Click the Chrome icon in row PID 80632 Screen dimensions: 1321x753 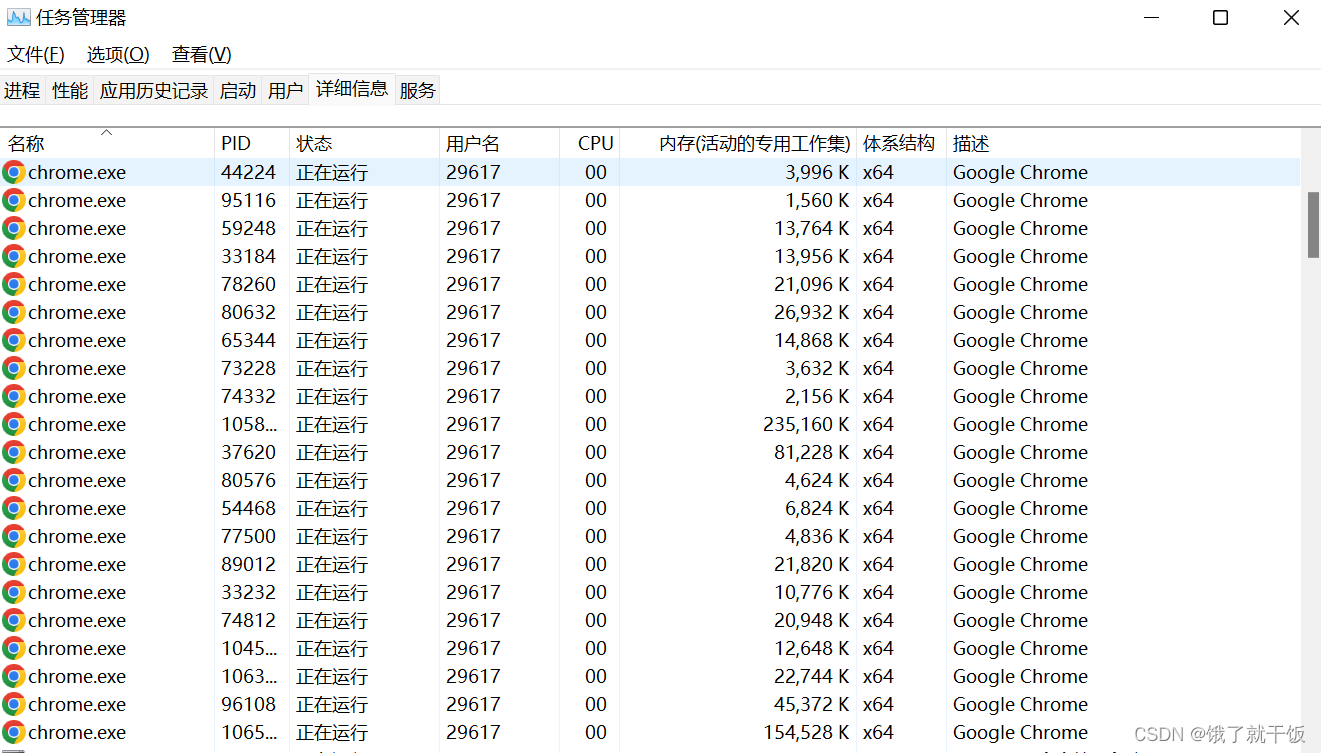14,312
